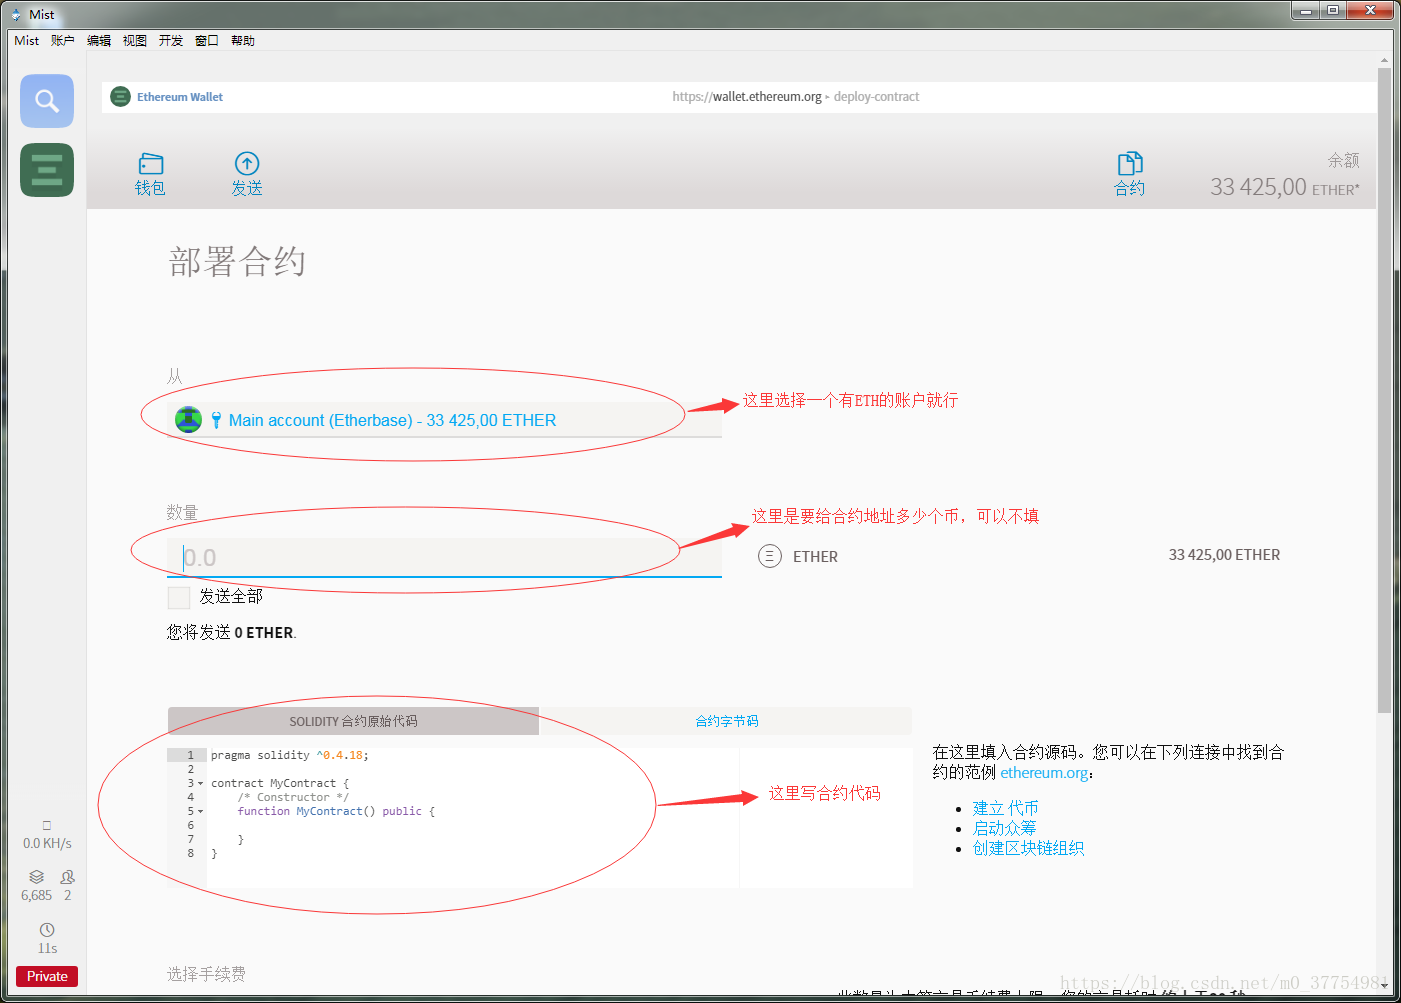Open the 编辑 menu
Viewport: 1401px width, 1003px height.
(x=99, y=41)
